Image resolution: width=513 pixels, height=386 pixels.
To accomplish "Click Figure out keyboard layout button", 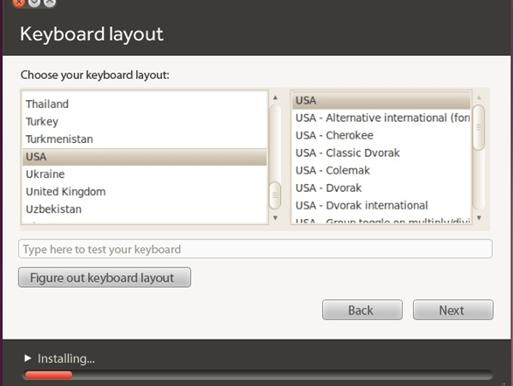I will (x=105, y=277).
